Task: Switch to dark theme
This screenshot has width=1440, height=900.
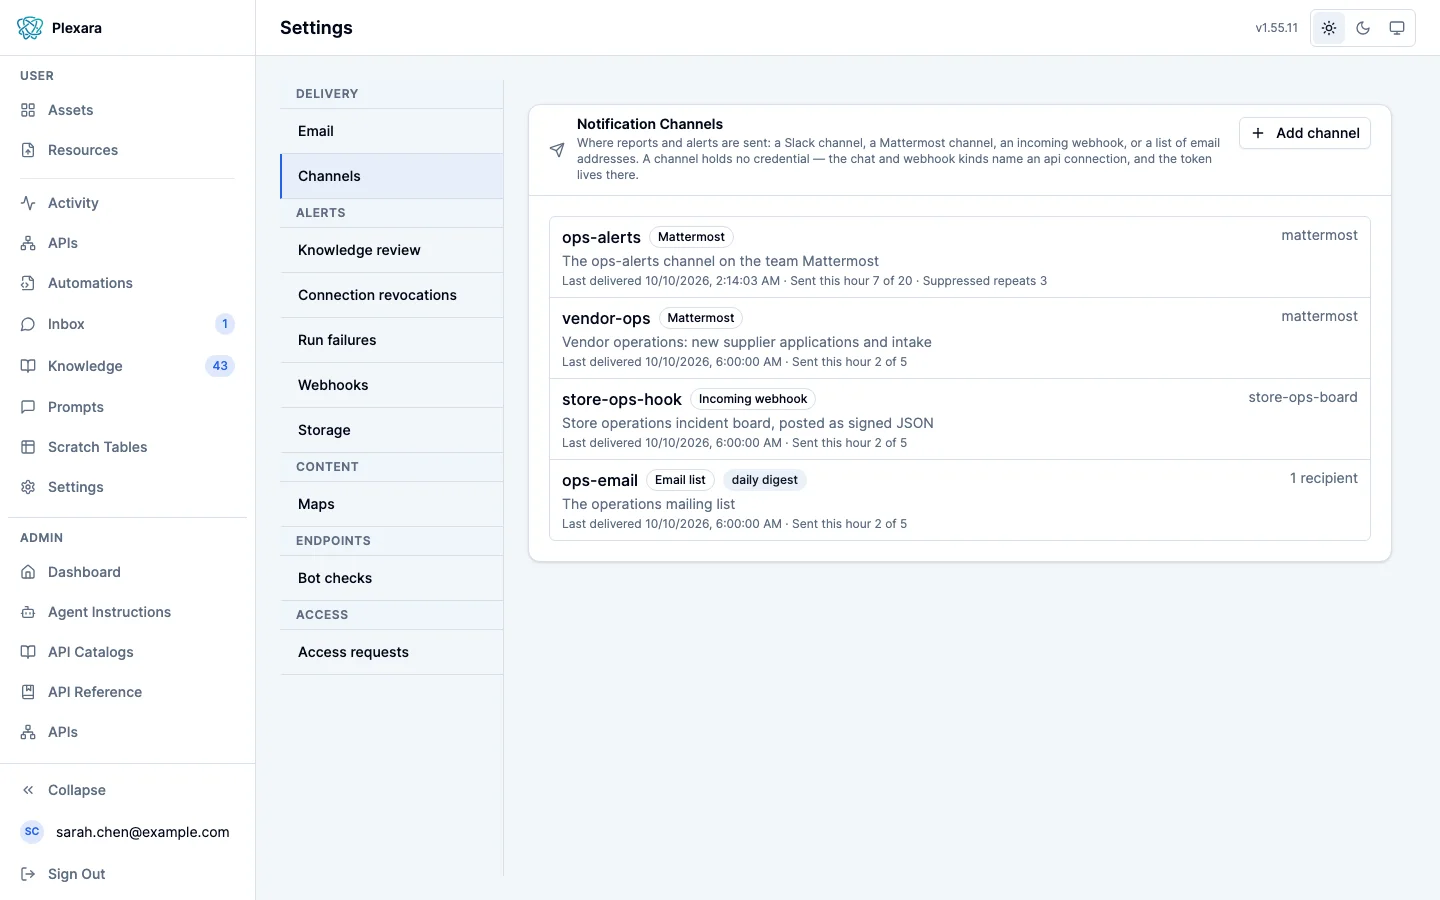Action: click(x=1363, y=28)
